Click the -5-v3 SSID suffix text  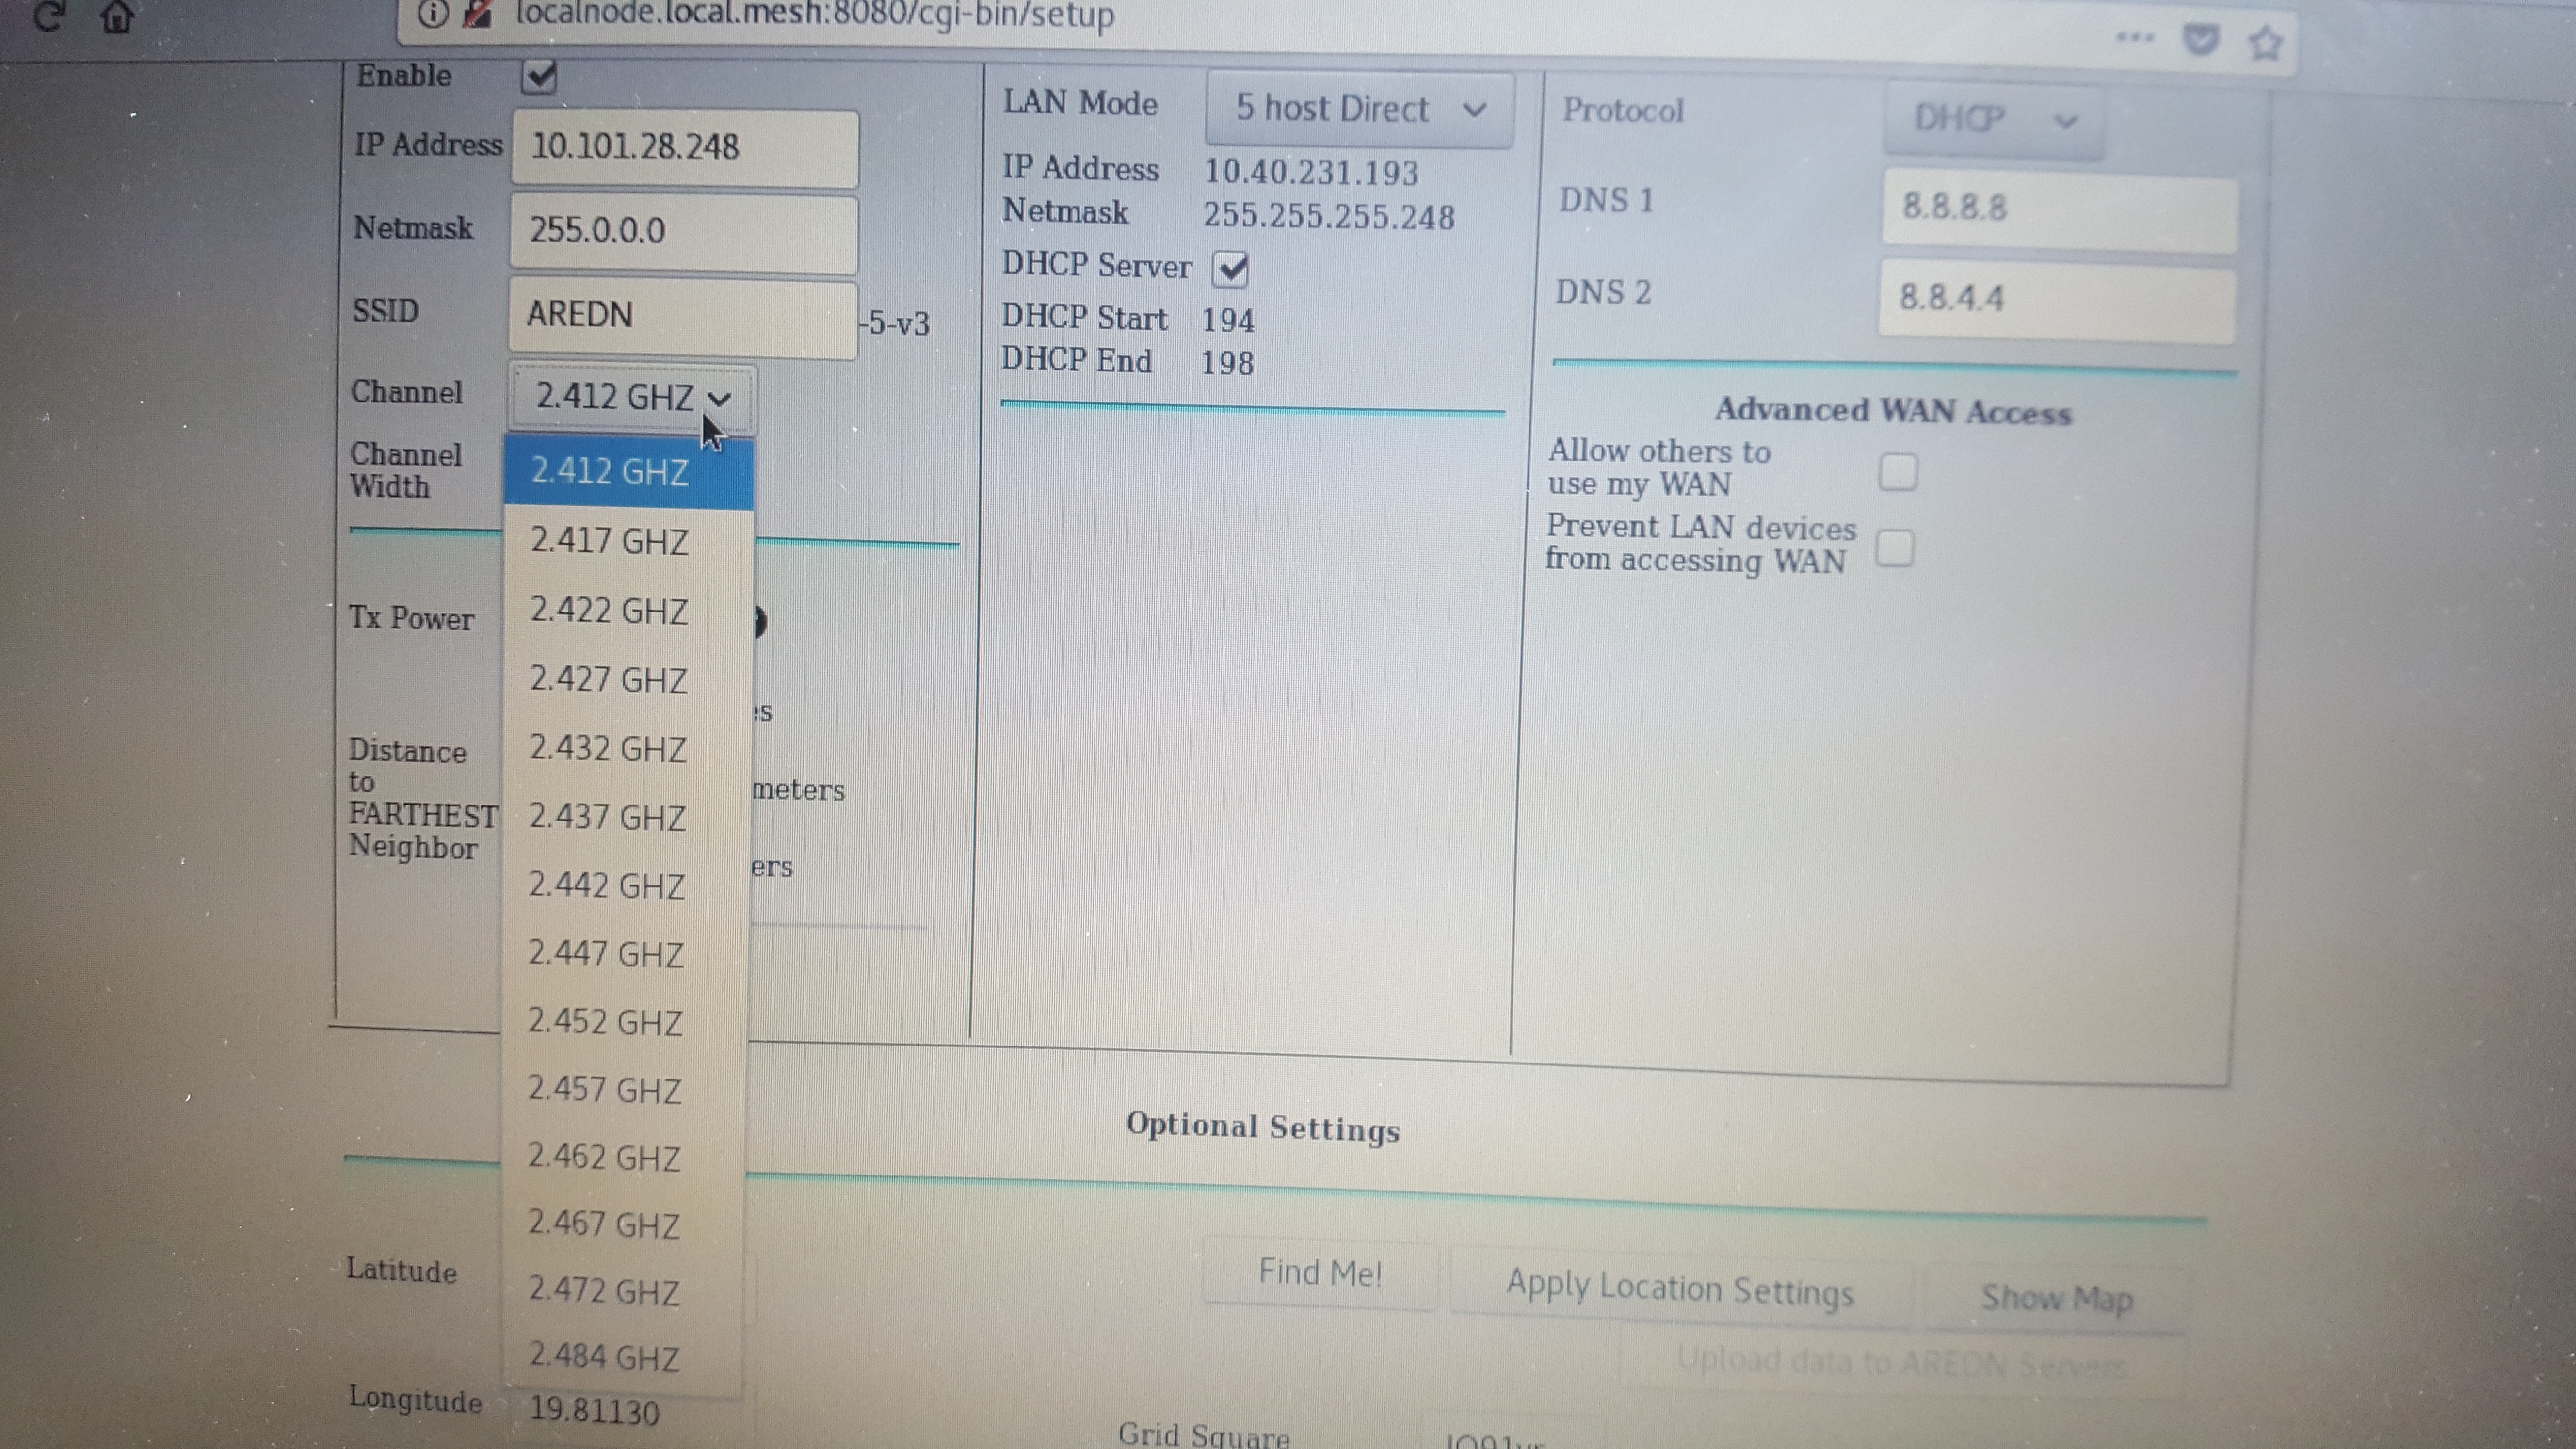click(x=894, y=323)
